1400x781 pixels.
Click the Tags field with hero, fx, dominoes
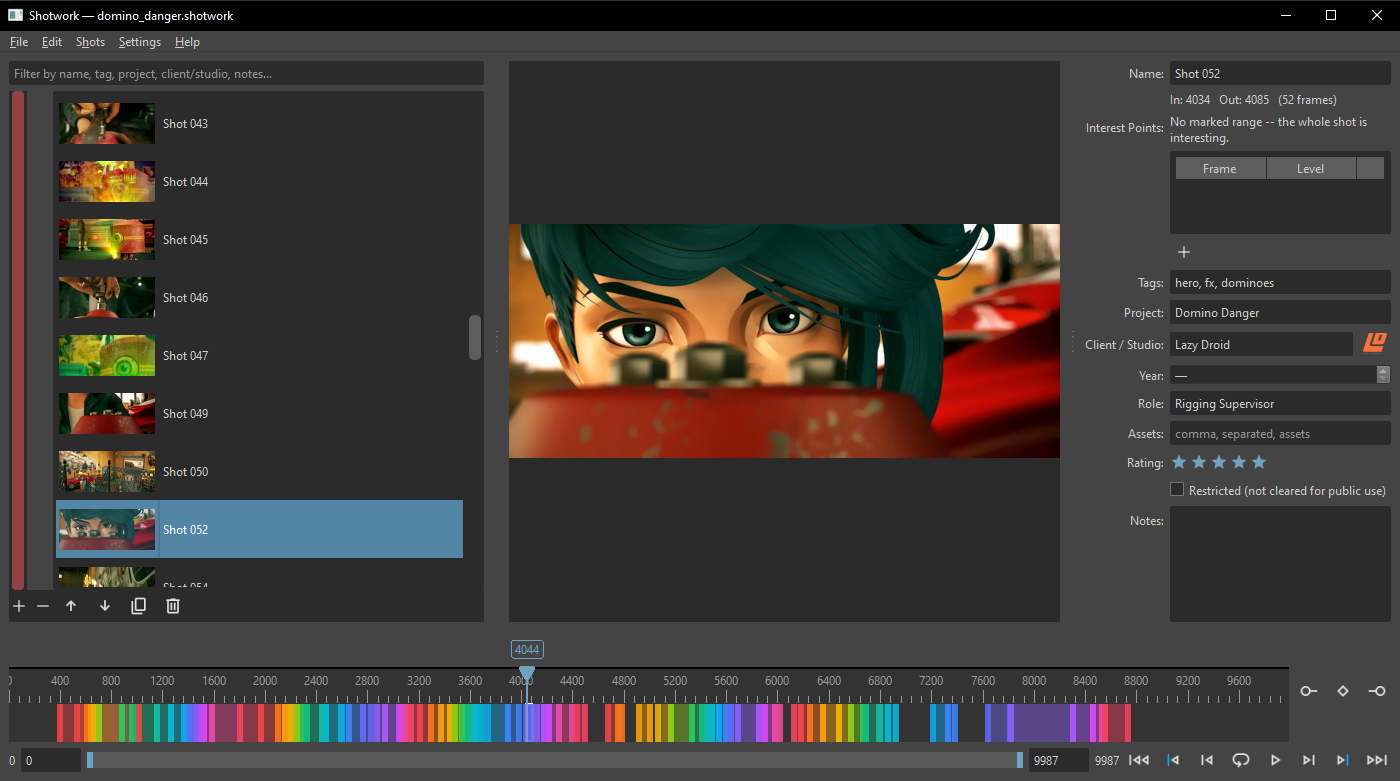(1280, 283)
